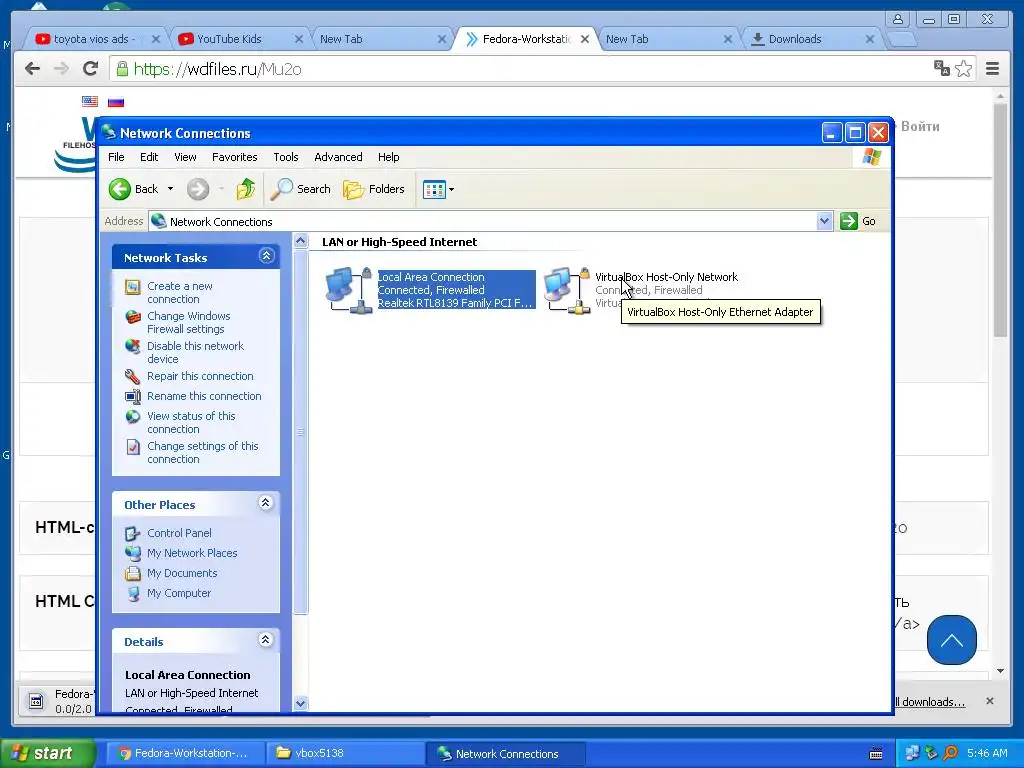This screenshot has height=768, width=1024.
Task: Open the Back button history dropdown arrow
Action: coord(170,189)
